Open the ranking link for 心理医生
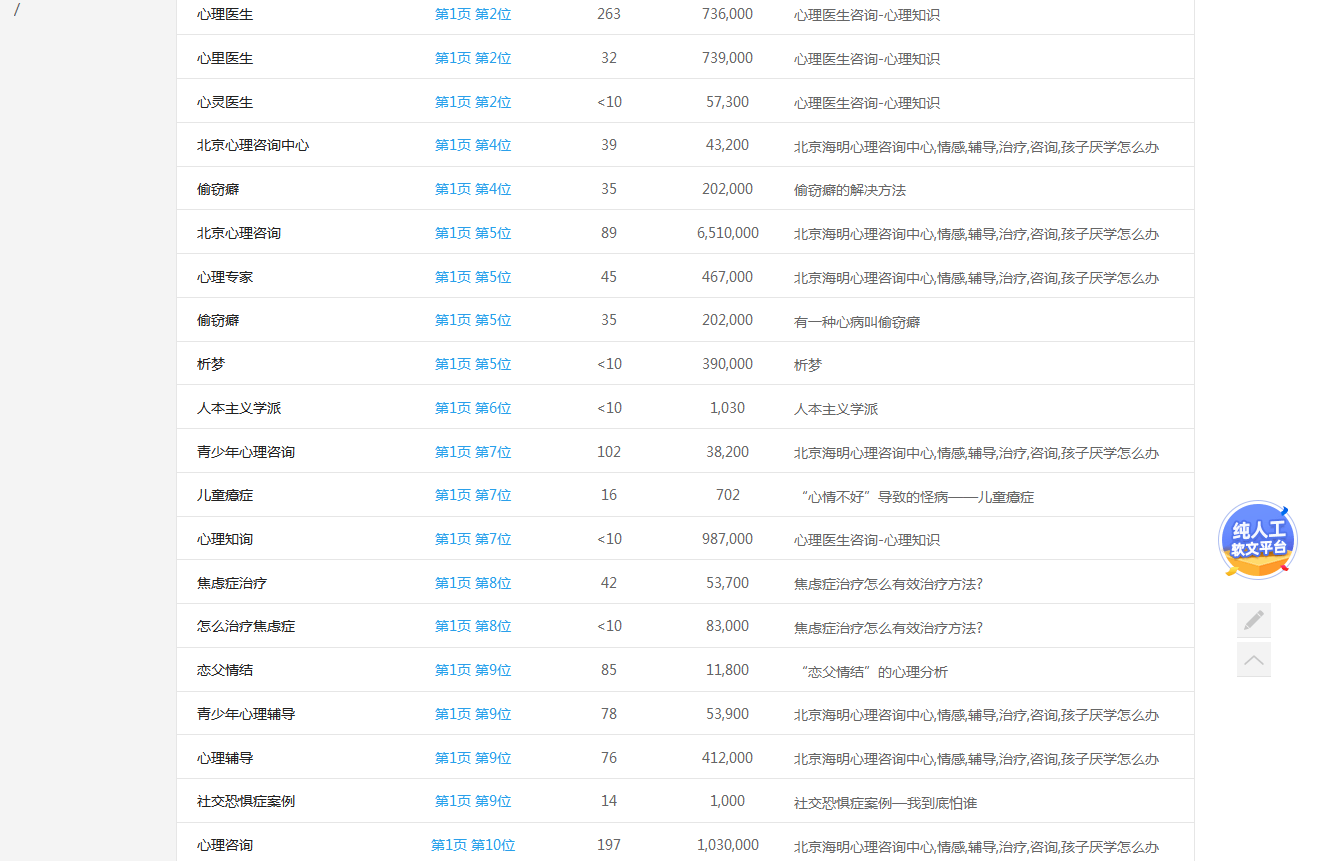 point(472,14)
